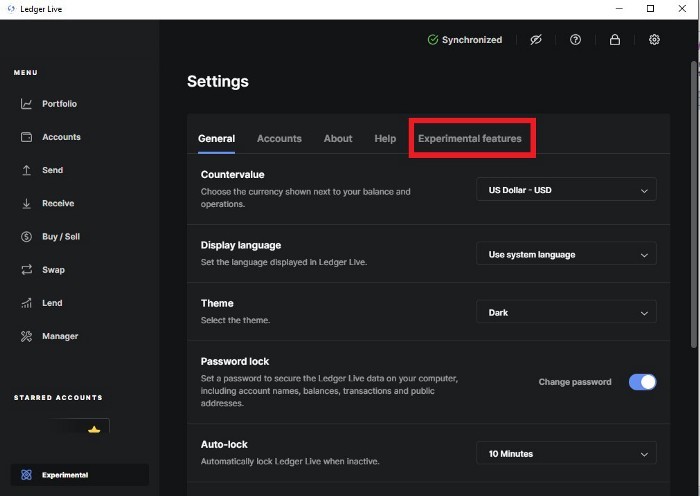Click the Synchronized status text

click(x=472, y=40)
